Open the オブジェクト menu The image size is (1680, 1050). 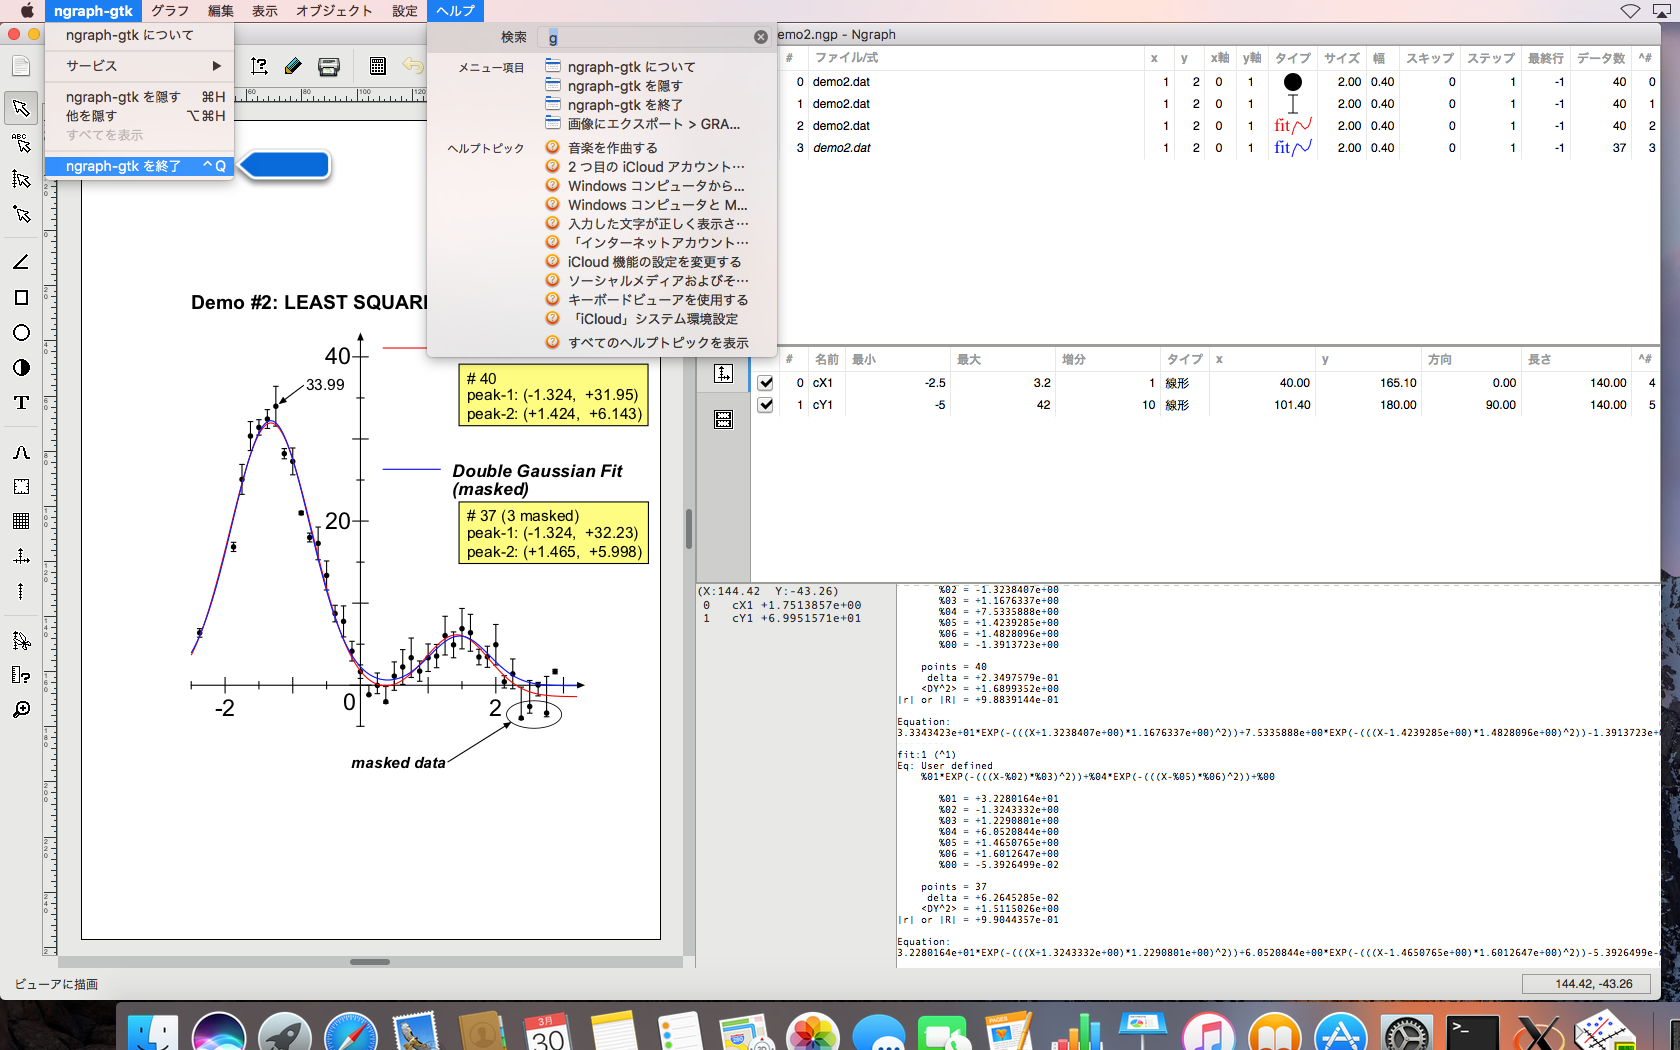(x=333, y=11)
